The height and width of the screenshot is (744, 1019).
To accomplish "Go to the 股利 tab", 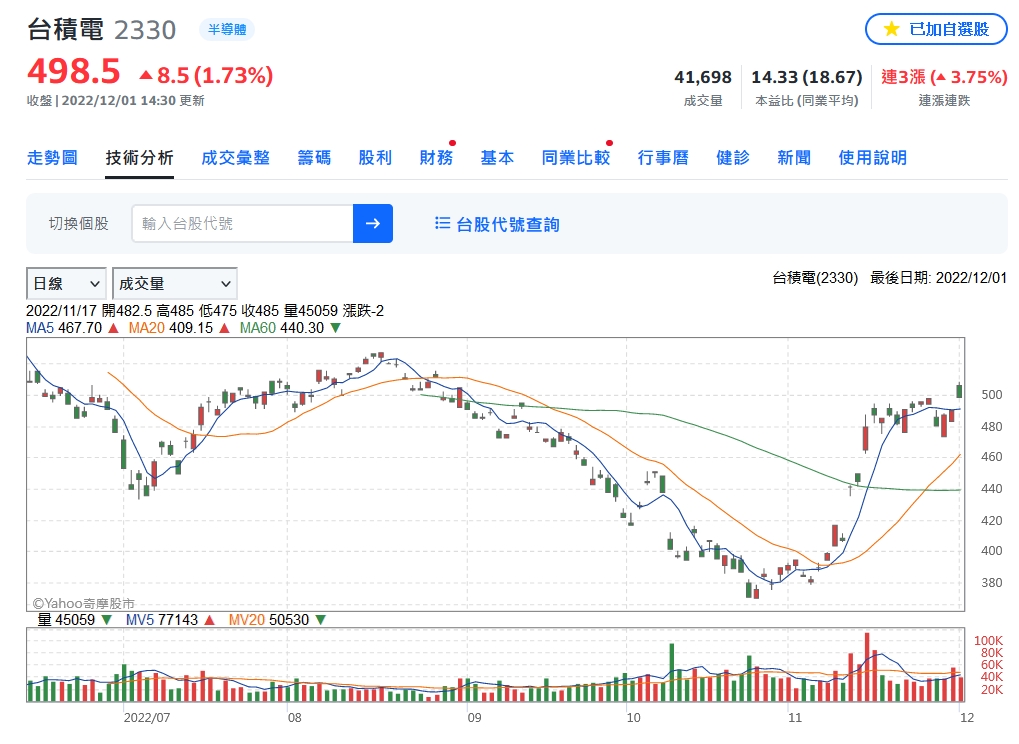I will pos(375,157).
